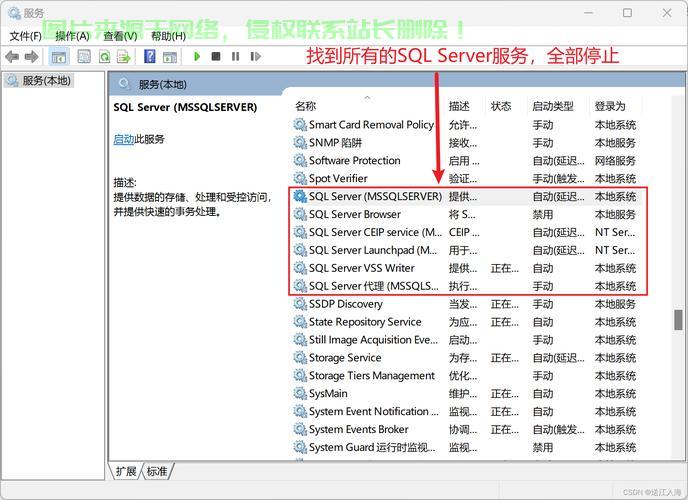
Task: Start the service with green play icon
Action: pyautogui.click(x=197, y=56)
